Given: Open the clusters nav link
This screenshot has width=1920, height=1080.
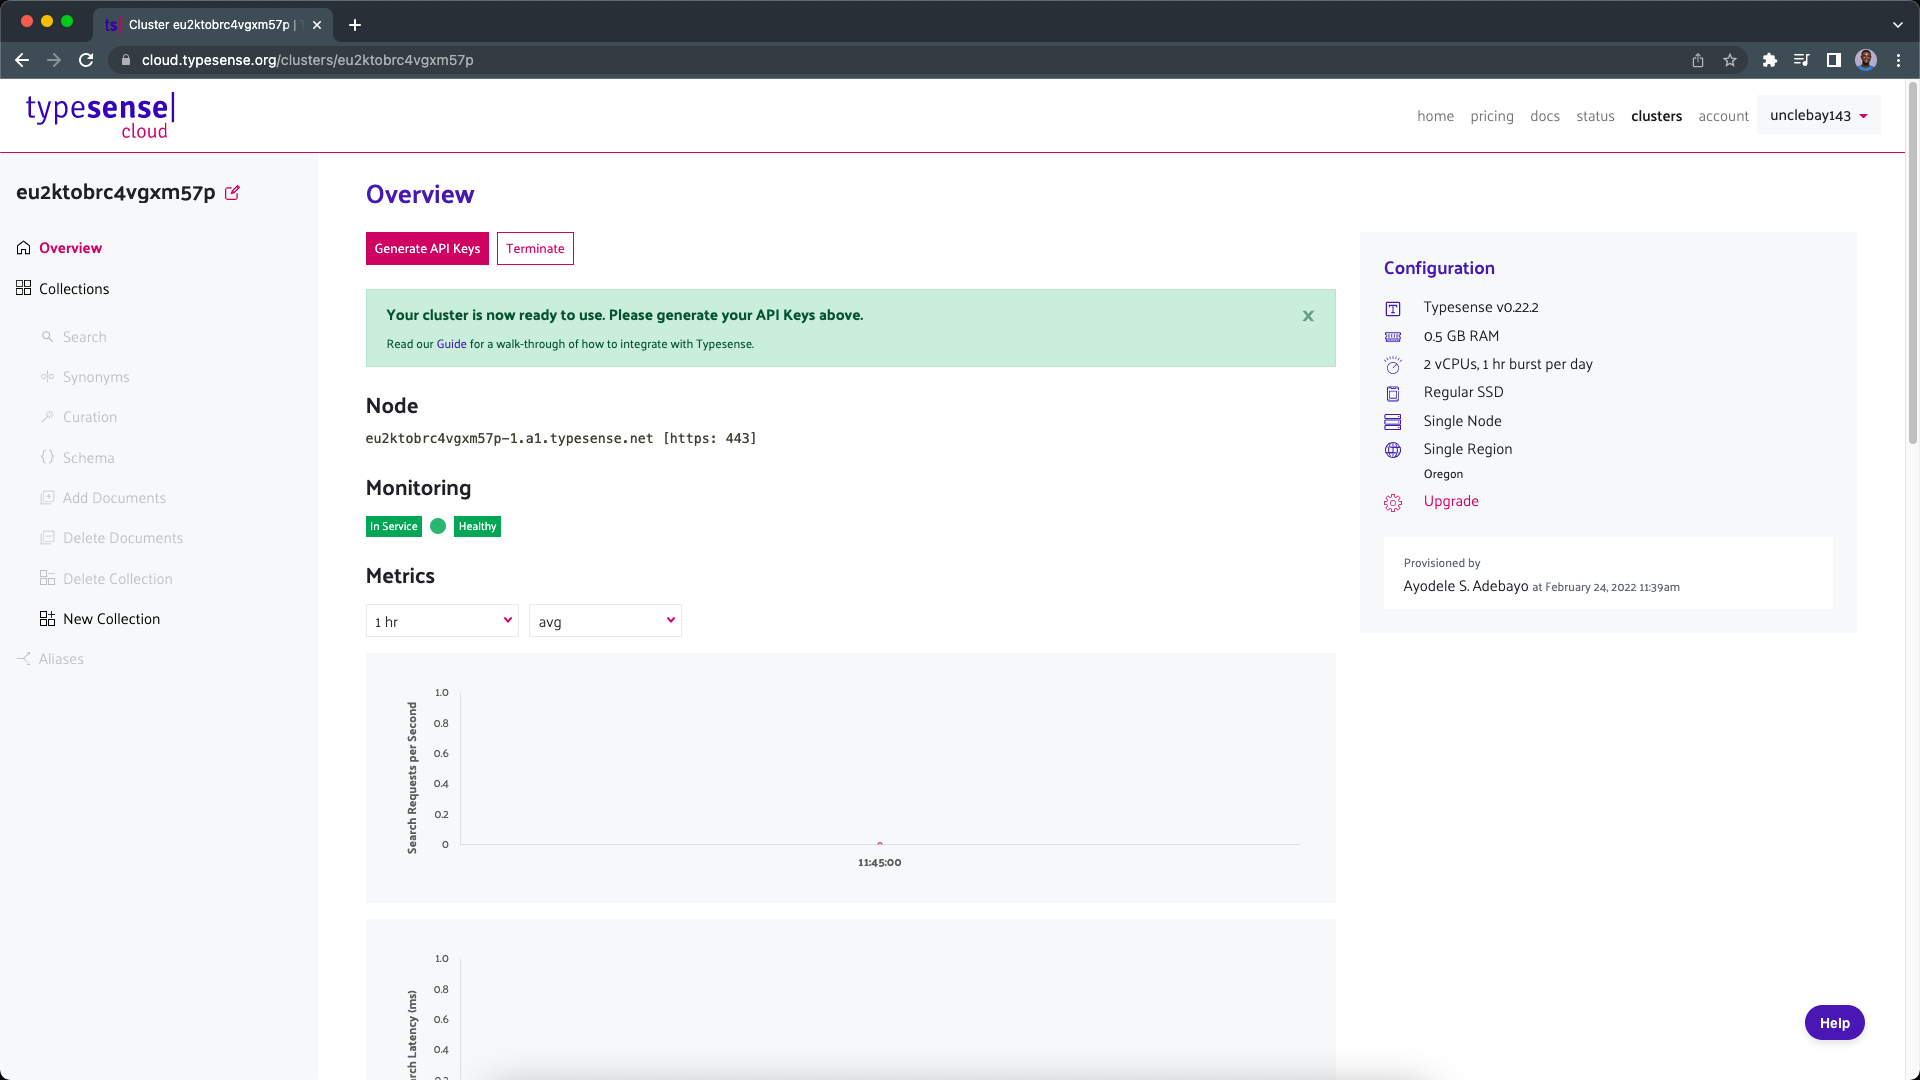Looking at the screenshot, I should [x=1656, y=116].
